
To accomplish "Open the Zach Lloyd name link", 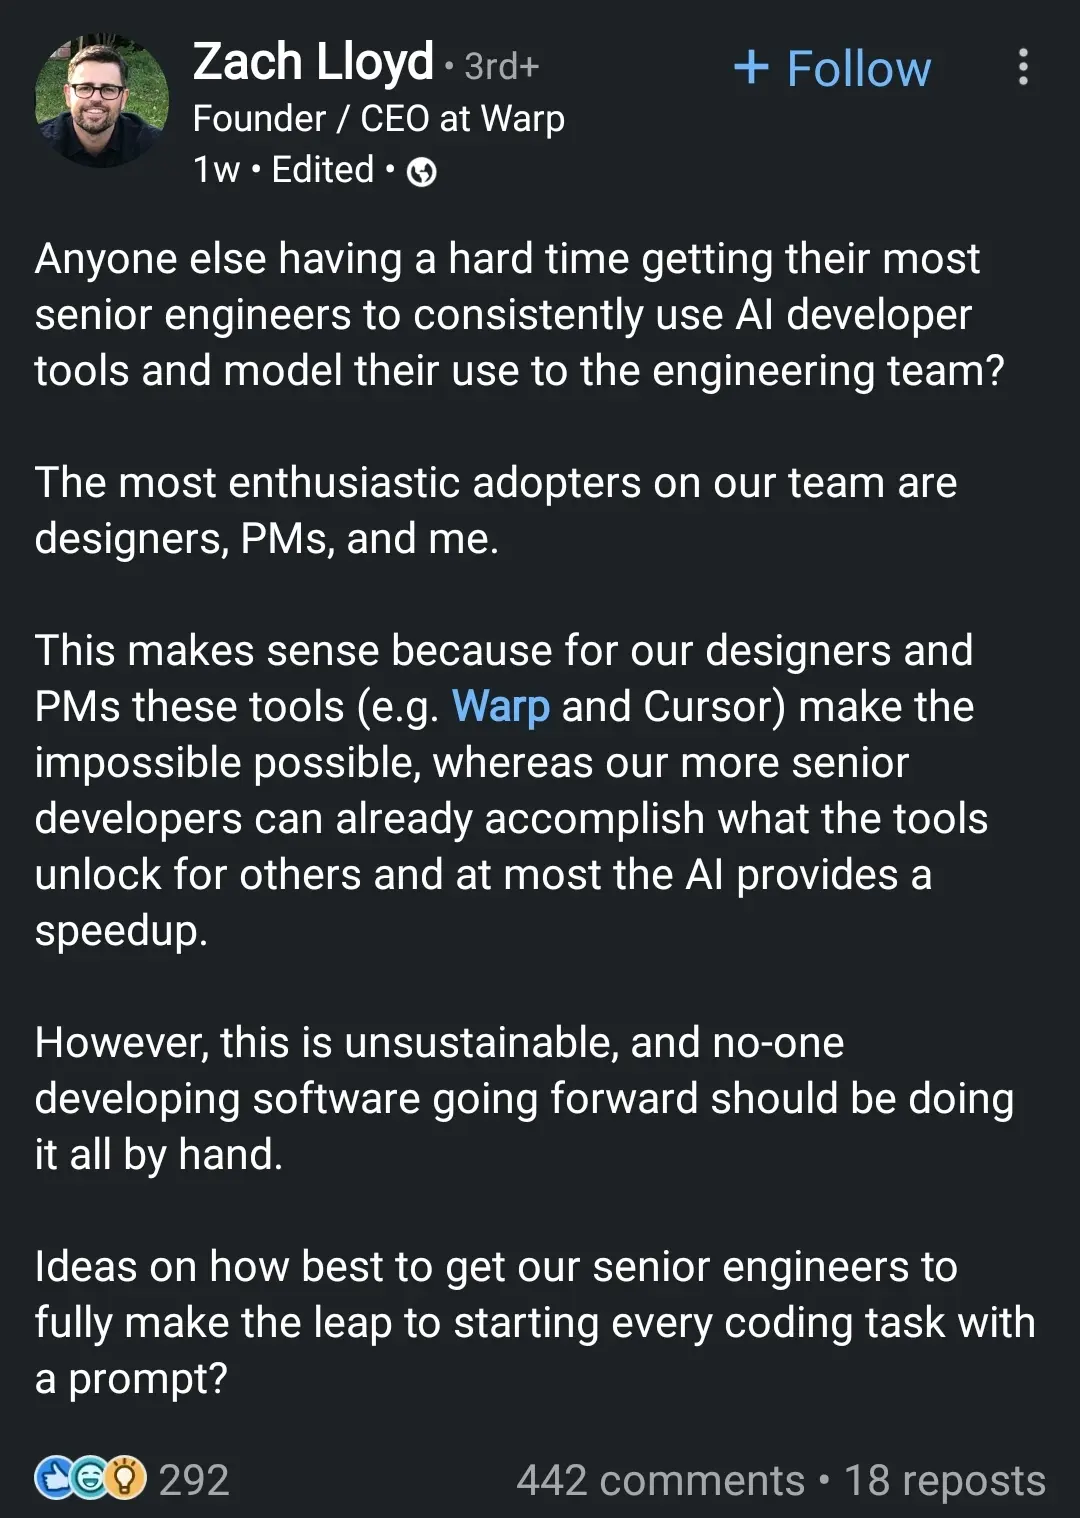I will point(313,62).
